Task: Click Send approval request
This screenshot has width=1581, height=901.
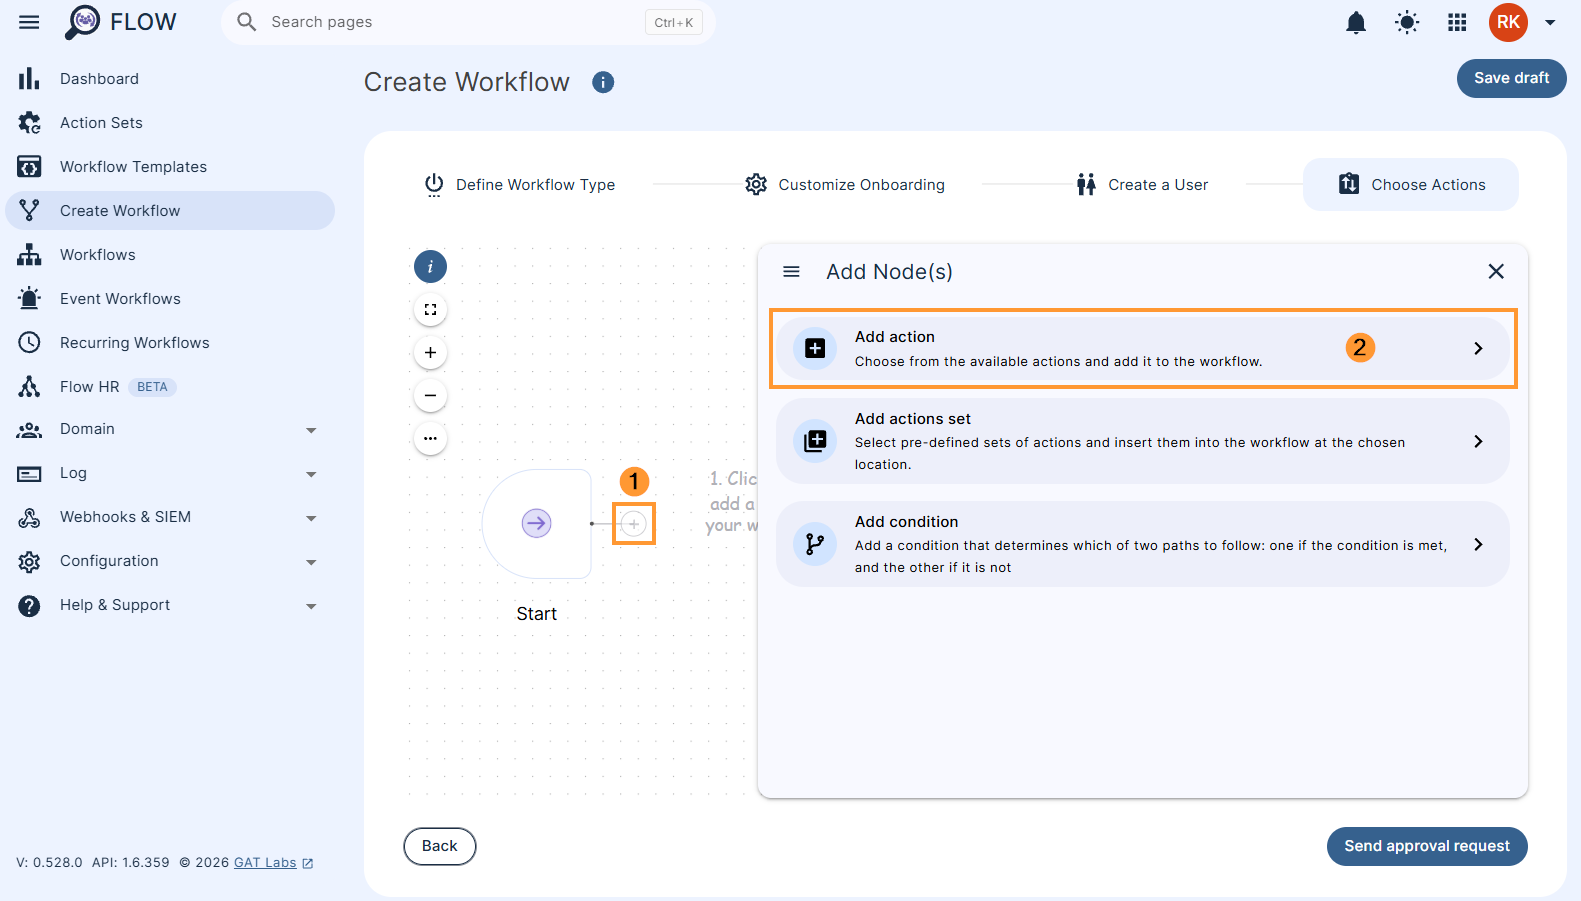Action: point(1427,846)
